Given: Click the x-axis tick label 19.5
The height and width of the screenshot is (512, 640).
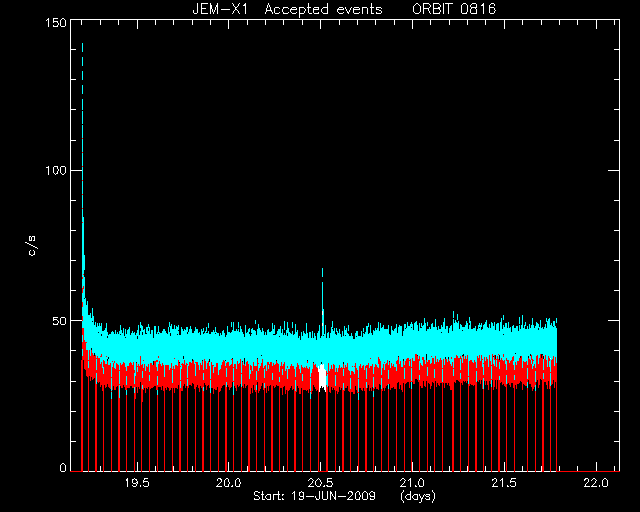Looking at the screenshot, I should coord(137,483).
